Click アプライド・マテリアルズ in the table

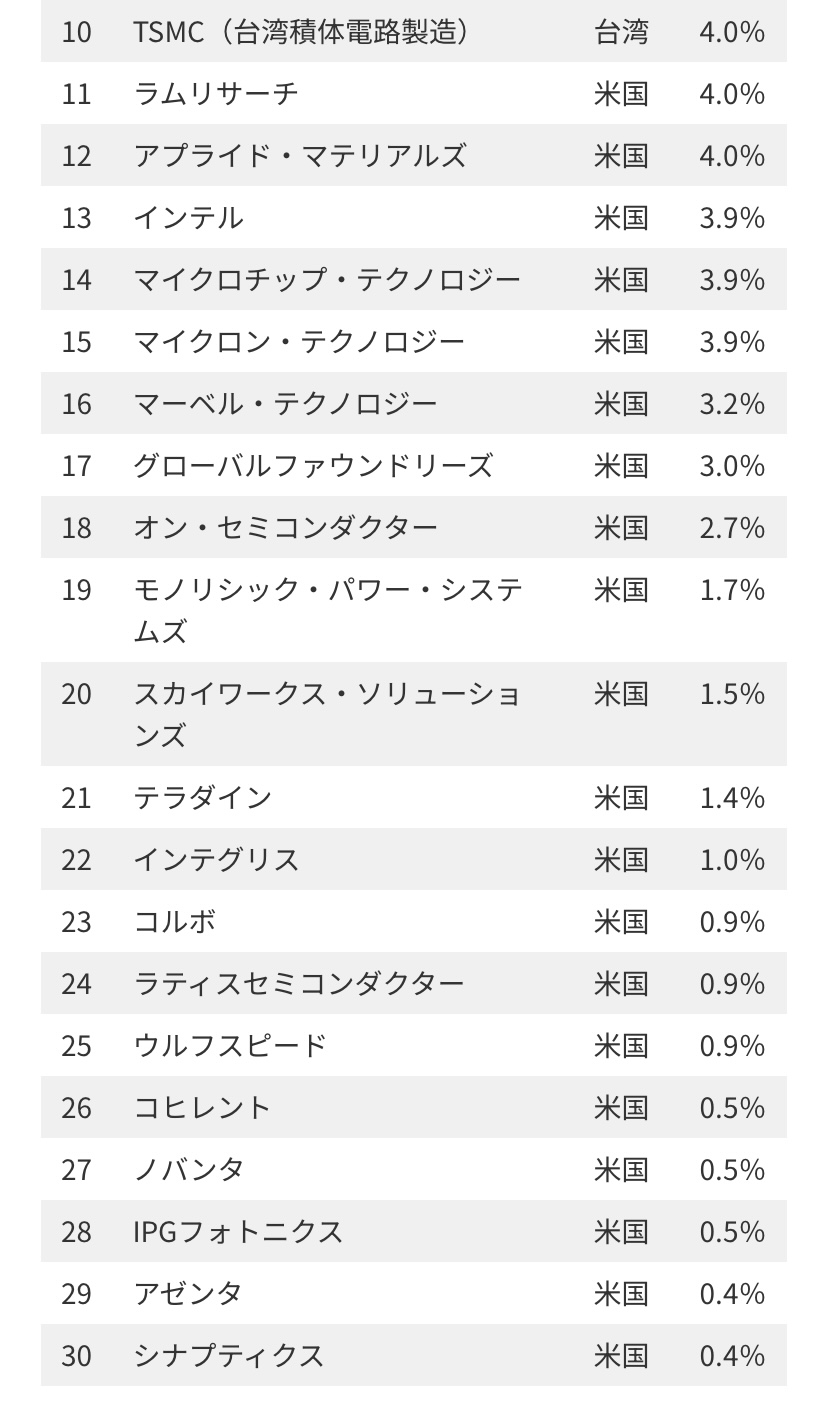pyautogui.click(x=300, y=156)
